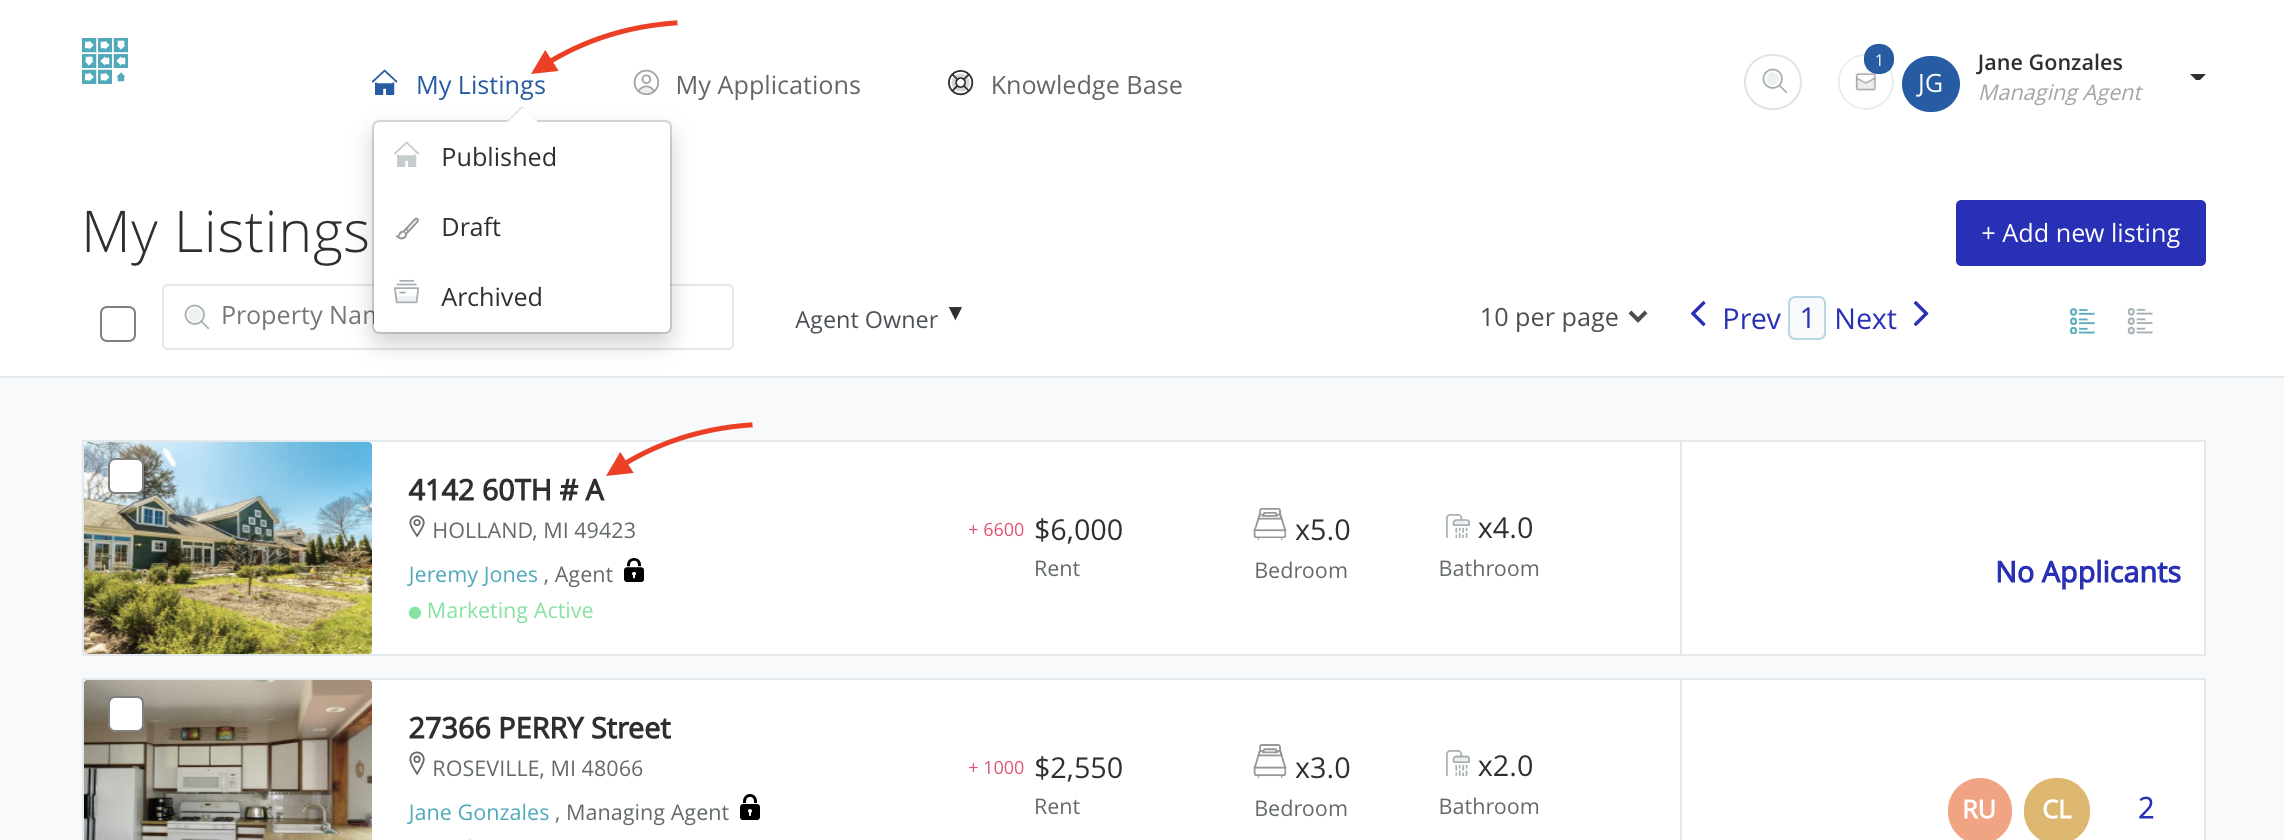Select Published from My Listings menu

[x=498, y=157]
